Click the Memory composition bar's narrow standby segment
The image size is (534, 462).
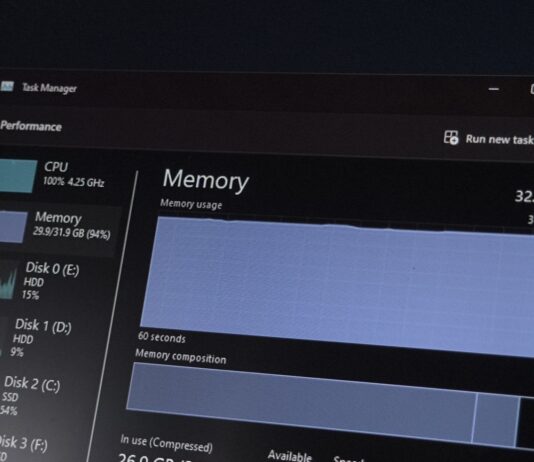pyautogui.click(x=496, y=419)
